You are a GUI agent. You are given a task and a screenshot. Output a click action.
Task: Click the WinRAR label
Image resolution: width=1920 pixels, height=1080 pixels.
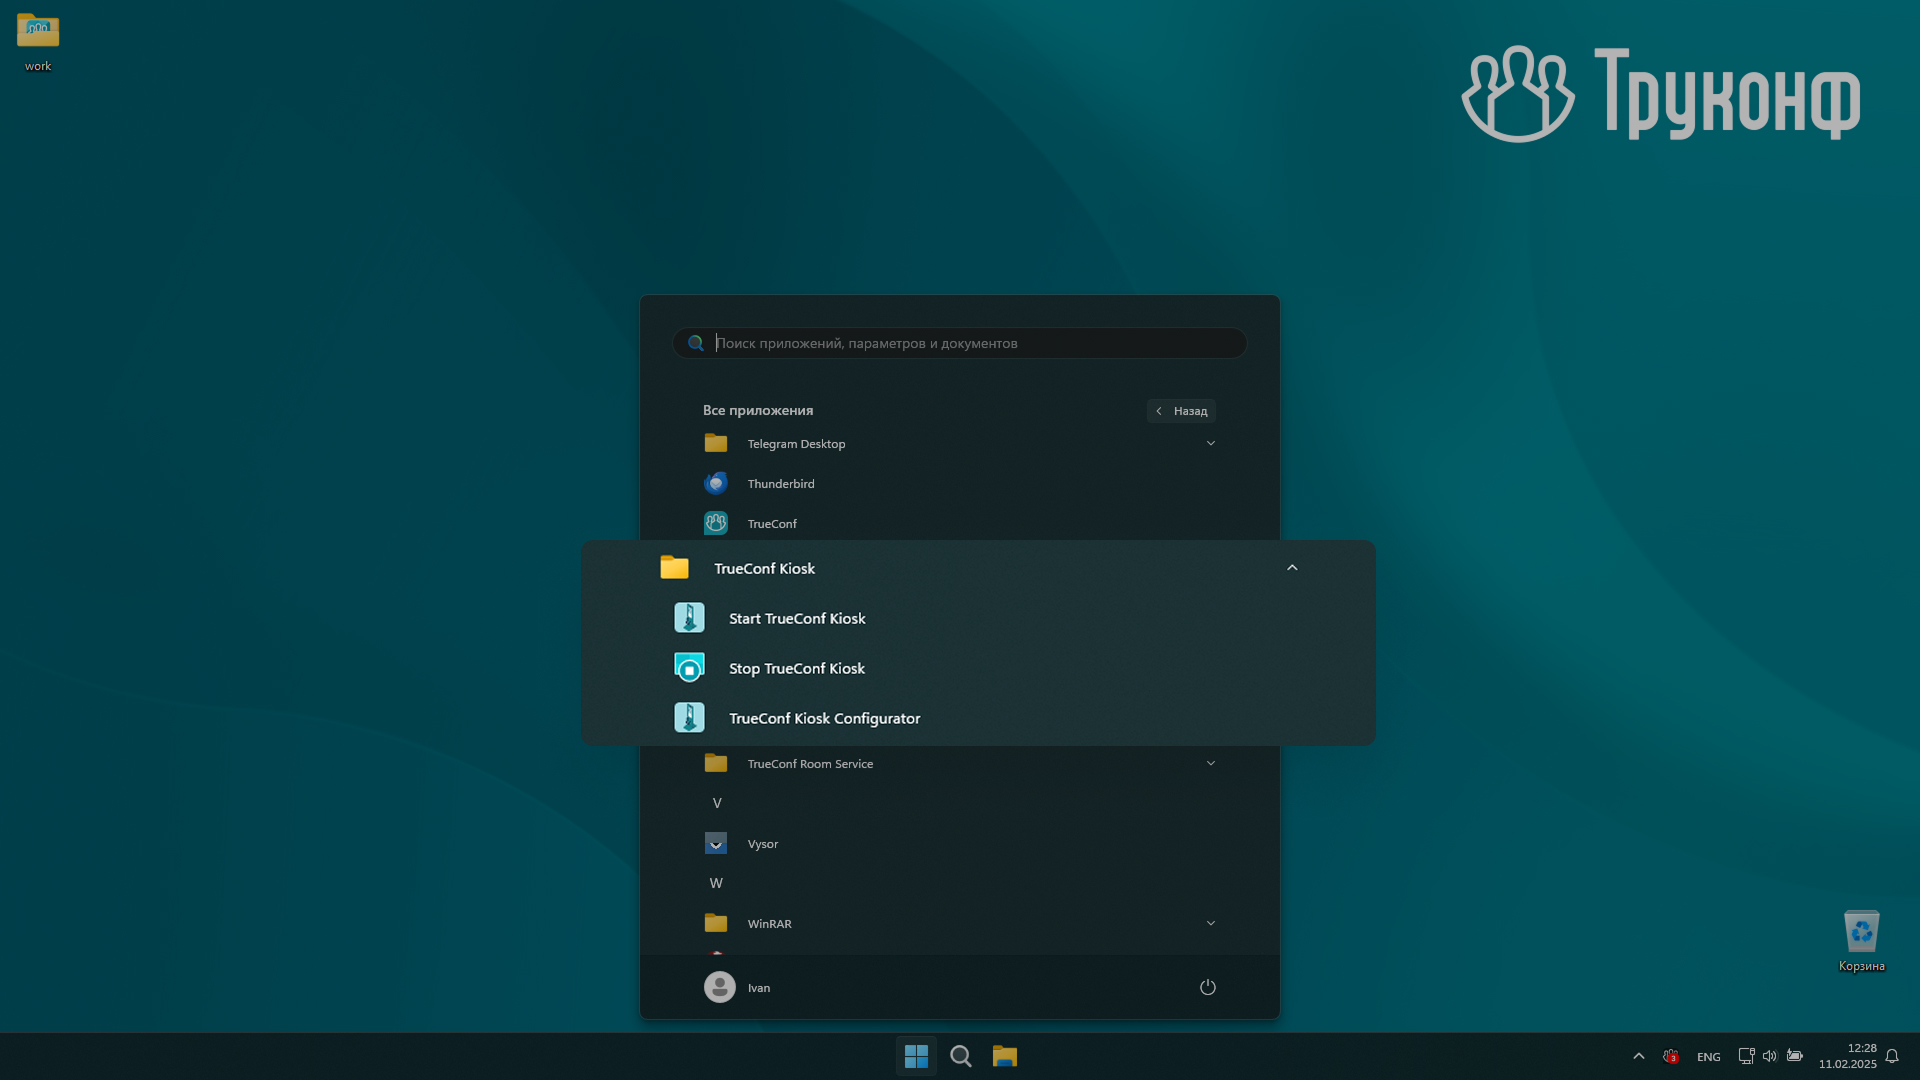(770, 924)
